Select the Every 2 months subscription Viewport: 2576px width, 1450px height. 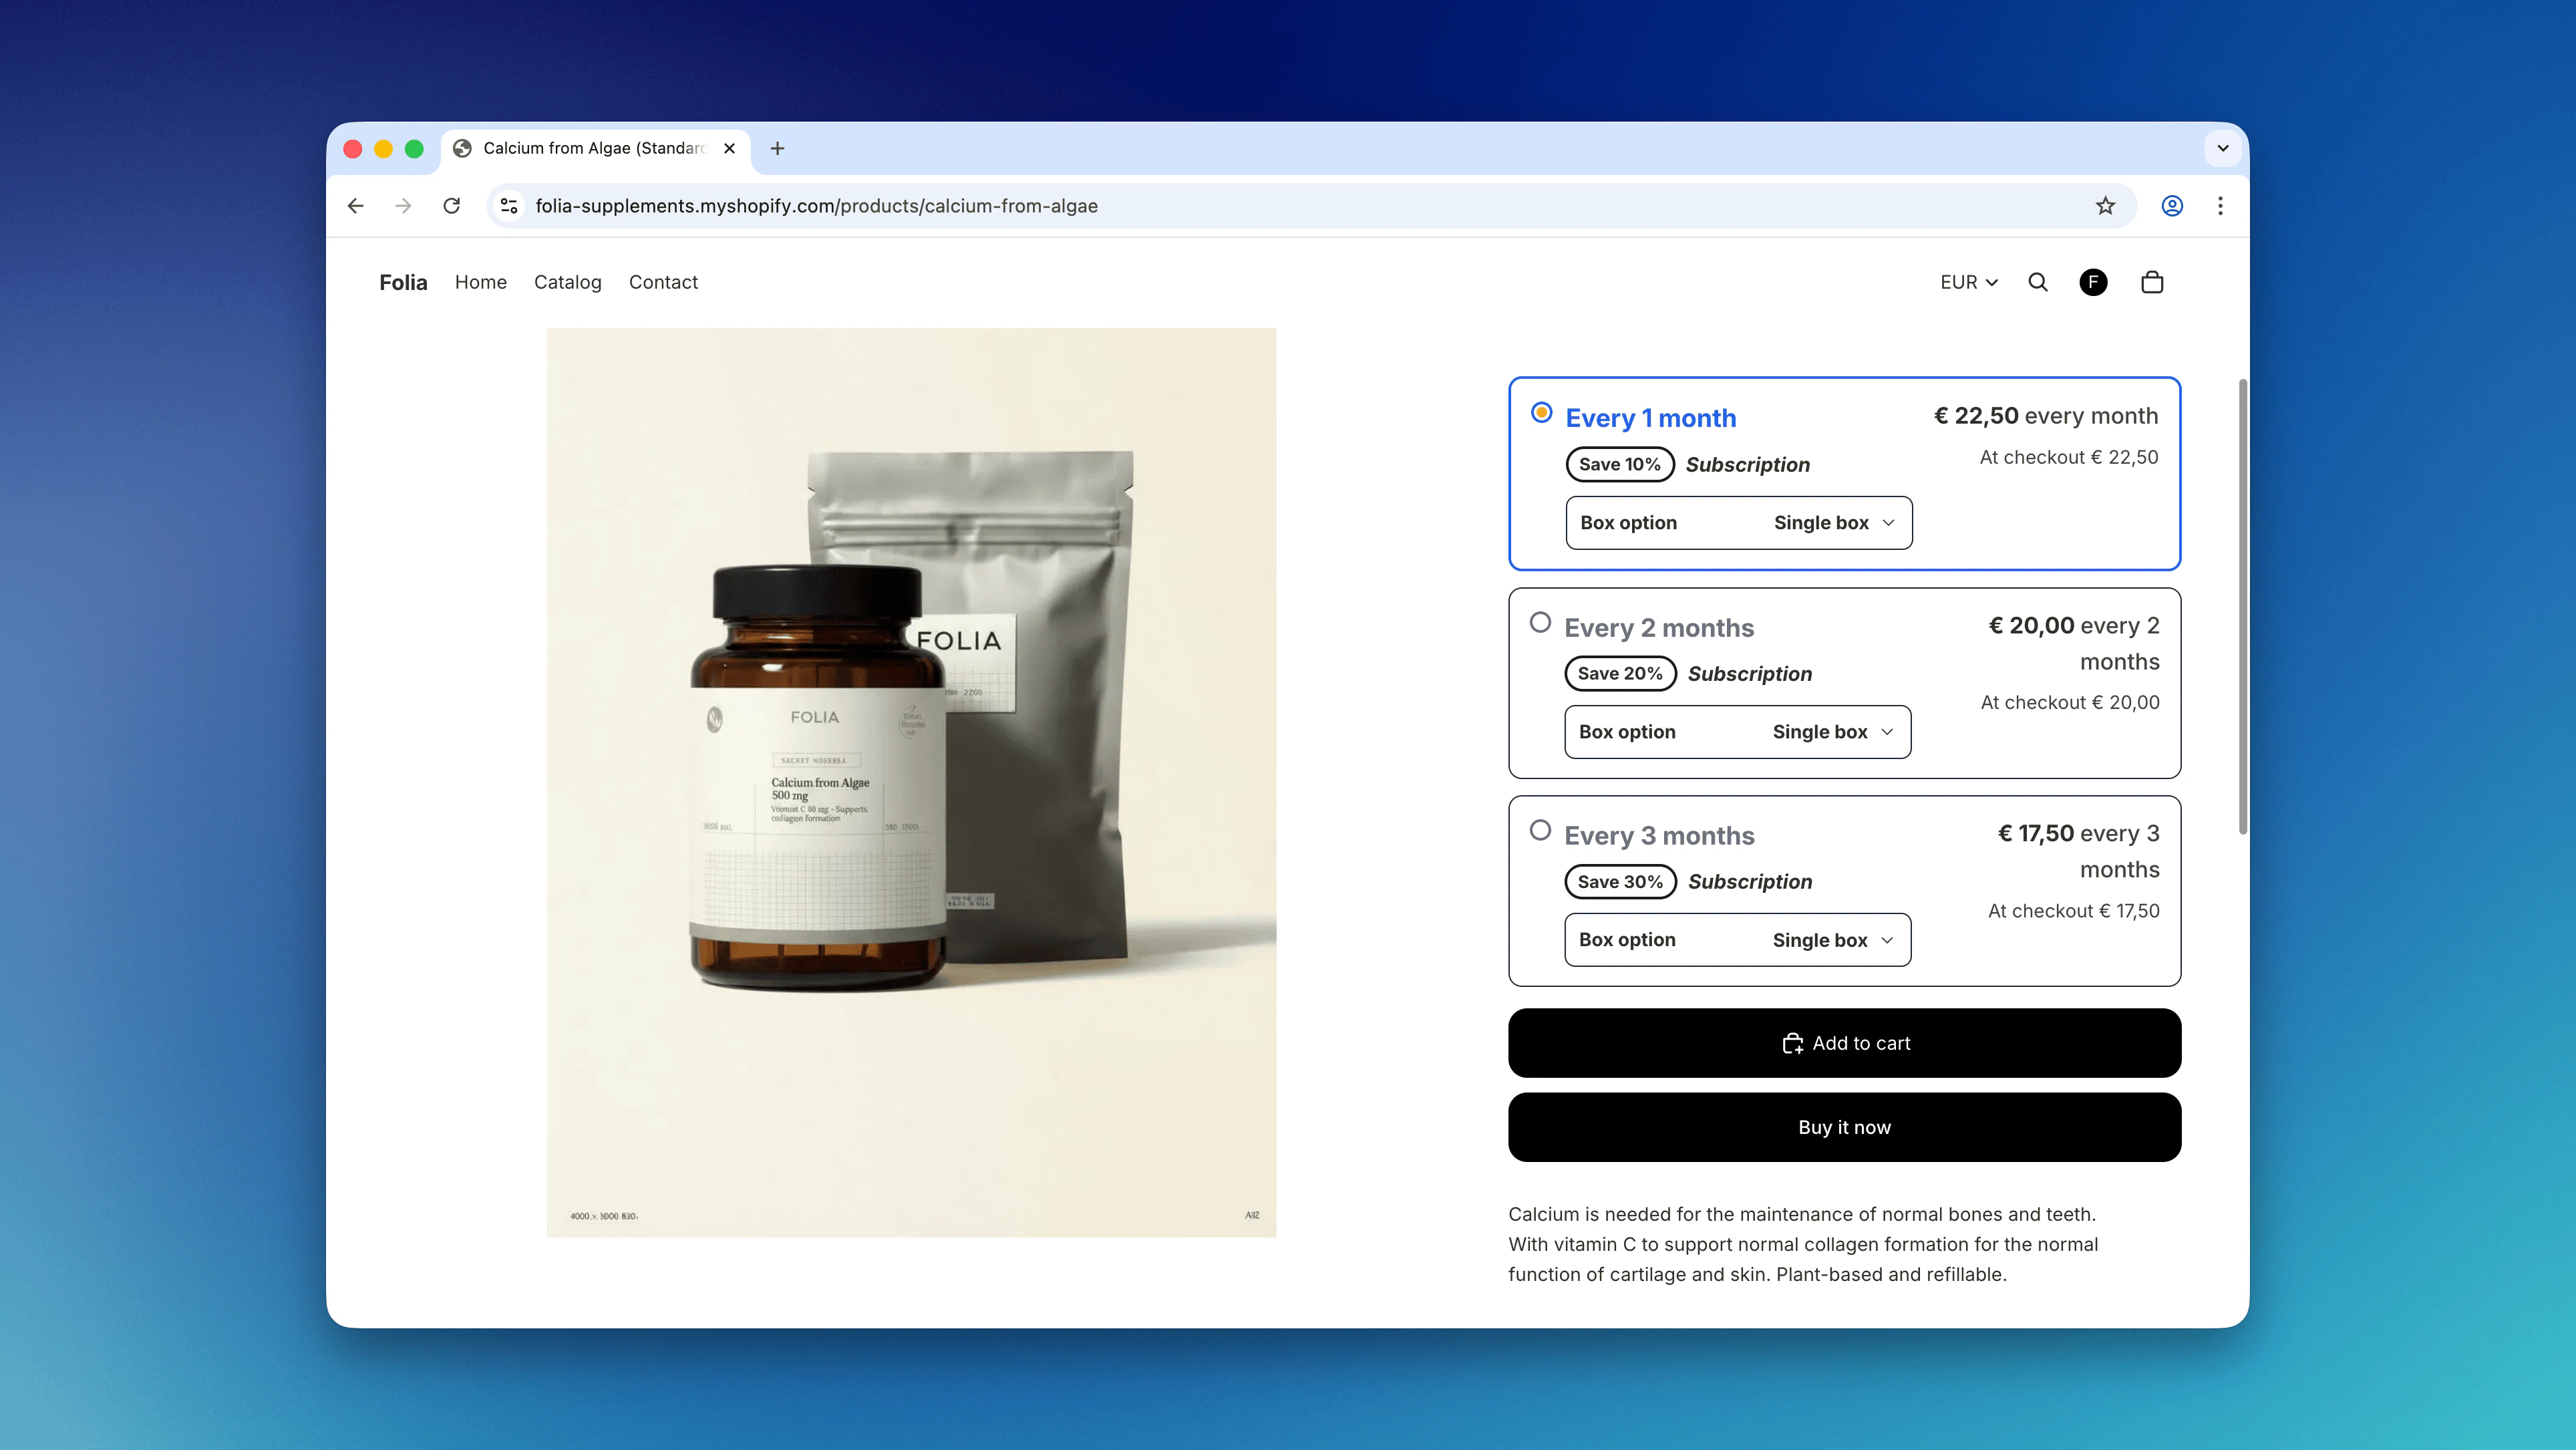[x=1541, y=622]
